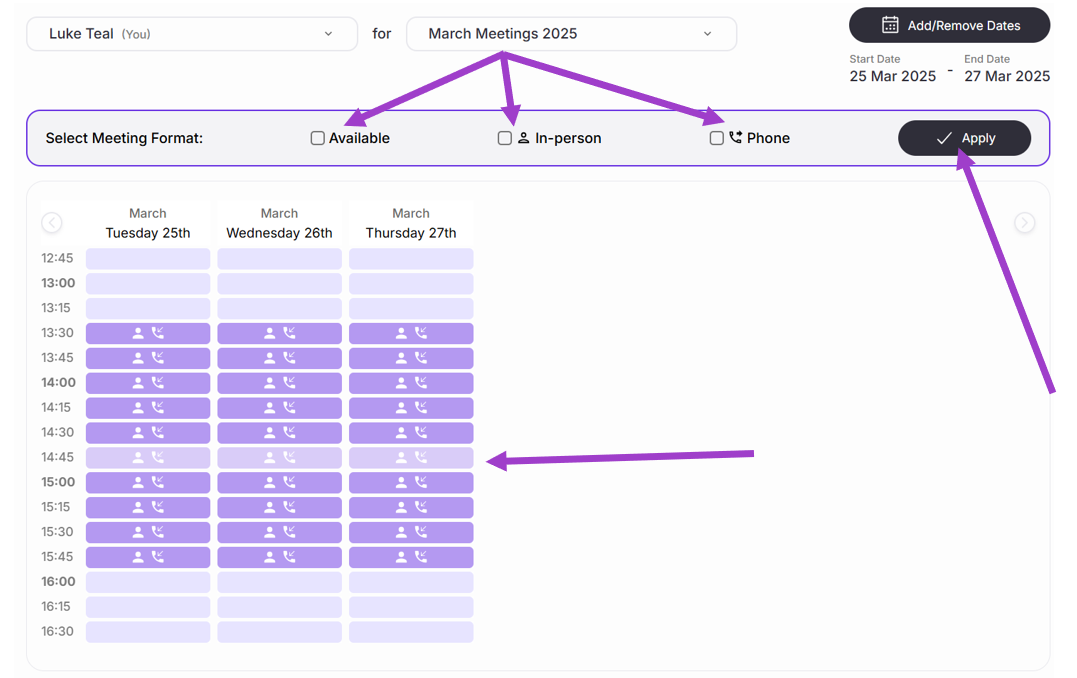Click the in-person icon on Tuesday 13:30 slot
1077x678 pixels.
(139, 333)
